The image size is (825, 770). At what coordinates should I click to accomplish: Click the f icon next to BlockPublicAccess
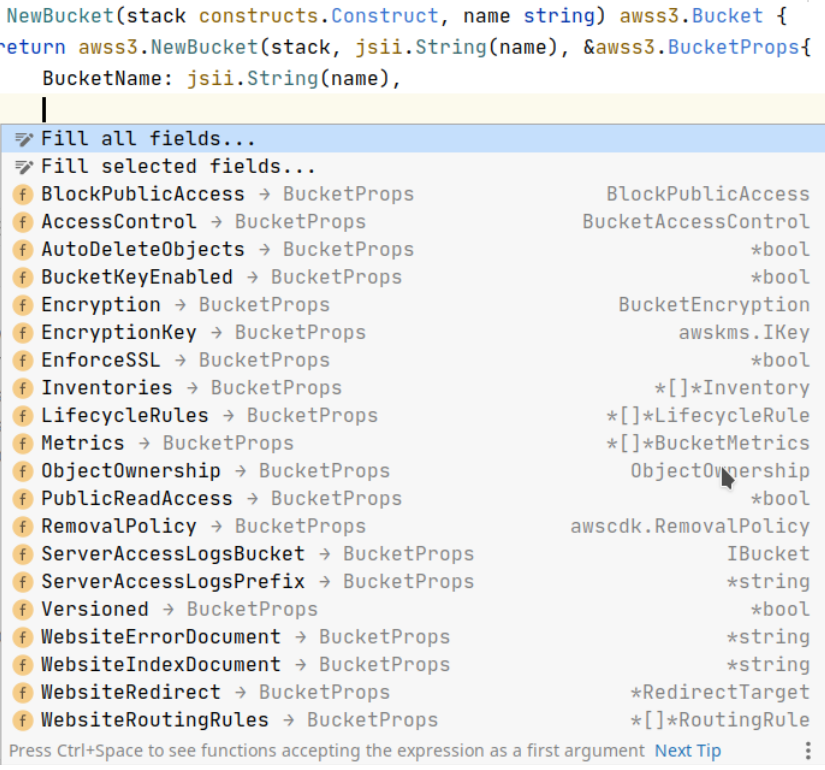[x=22, y=194]
